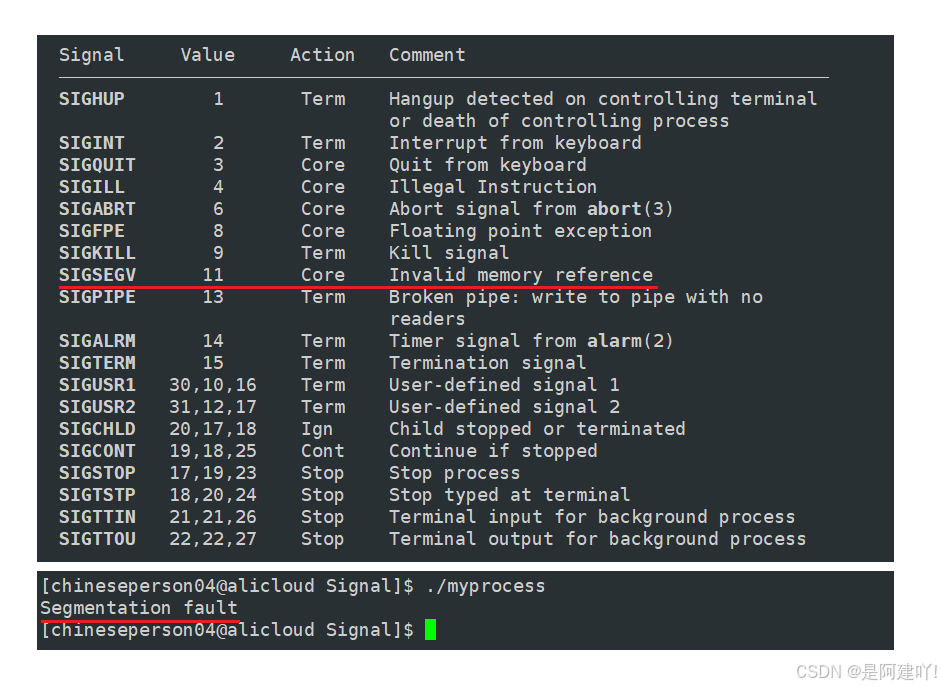Click the SIGCHLD 'Ign' action entry
Screen dimensions: 941x687
click(317, 430)
